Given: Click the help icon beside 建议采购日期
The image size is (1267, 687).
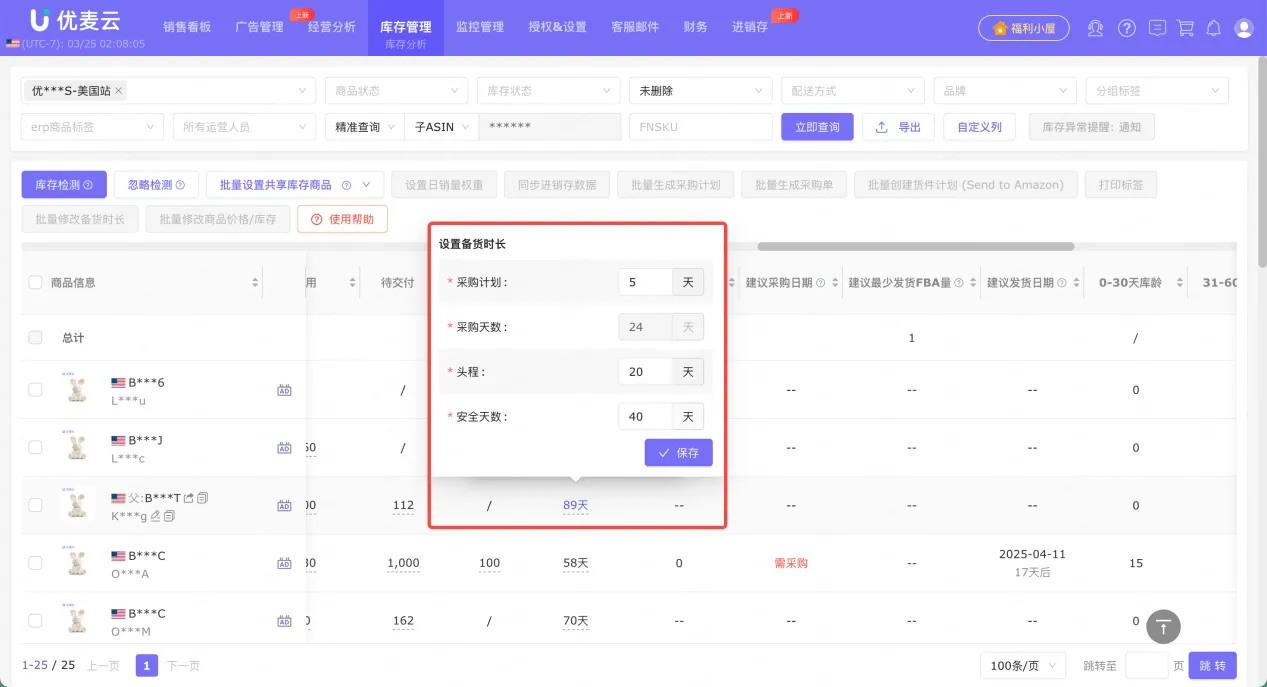Looking at the screenshot, I should tap(821, 283).
